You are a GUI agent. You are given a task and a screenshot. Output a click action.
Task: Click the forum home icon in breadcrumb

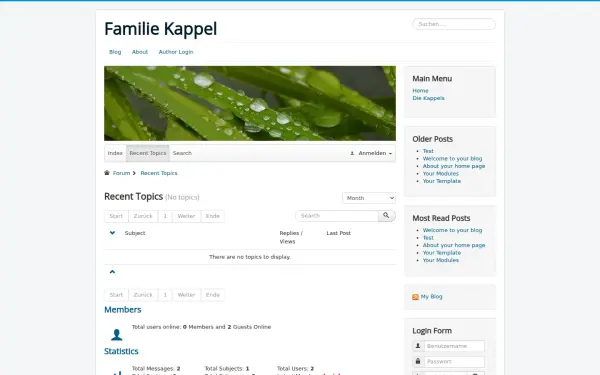click(107, 173)
